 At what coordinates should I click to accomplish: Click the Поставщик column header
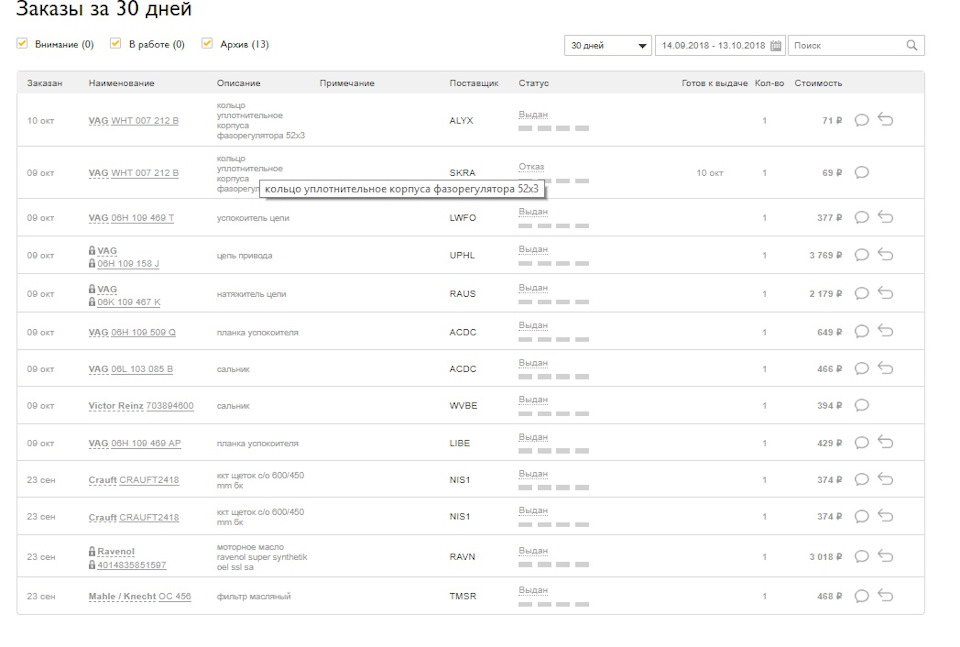point(474,83)
